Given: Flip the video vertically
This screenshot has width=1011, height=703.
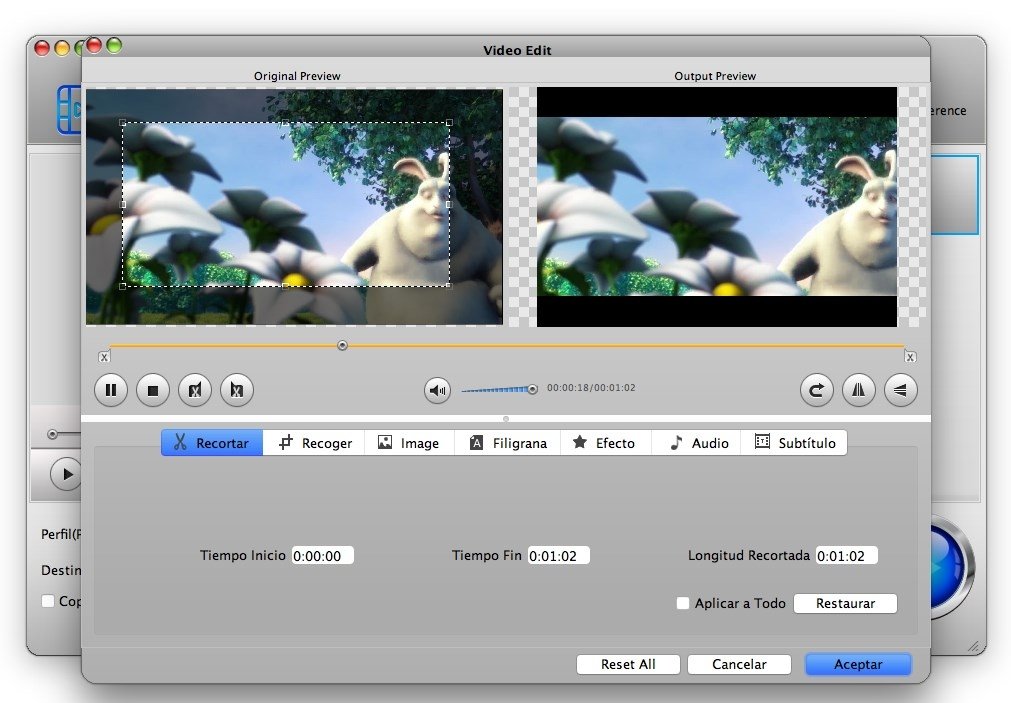Looking at the screenshot, I should tap(900, 390).
